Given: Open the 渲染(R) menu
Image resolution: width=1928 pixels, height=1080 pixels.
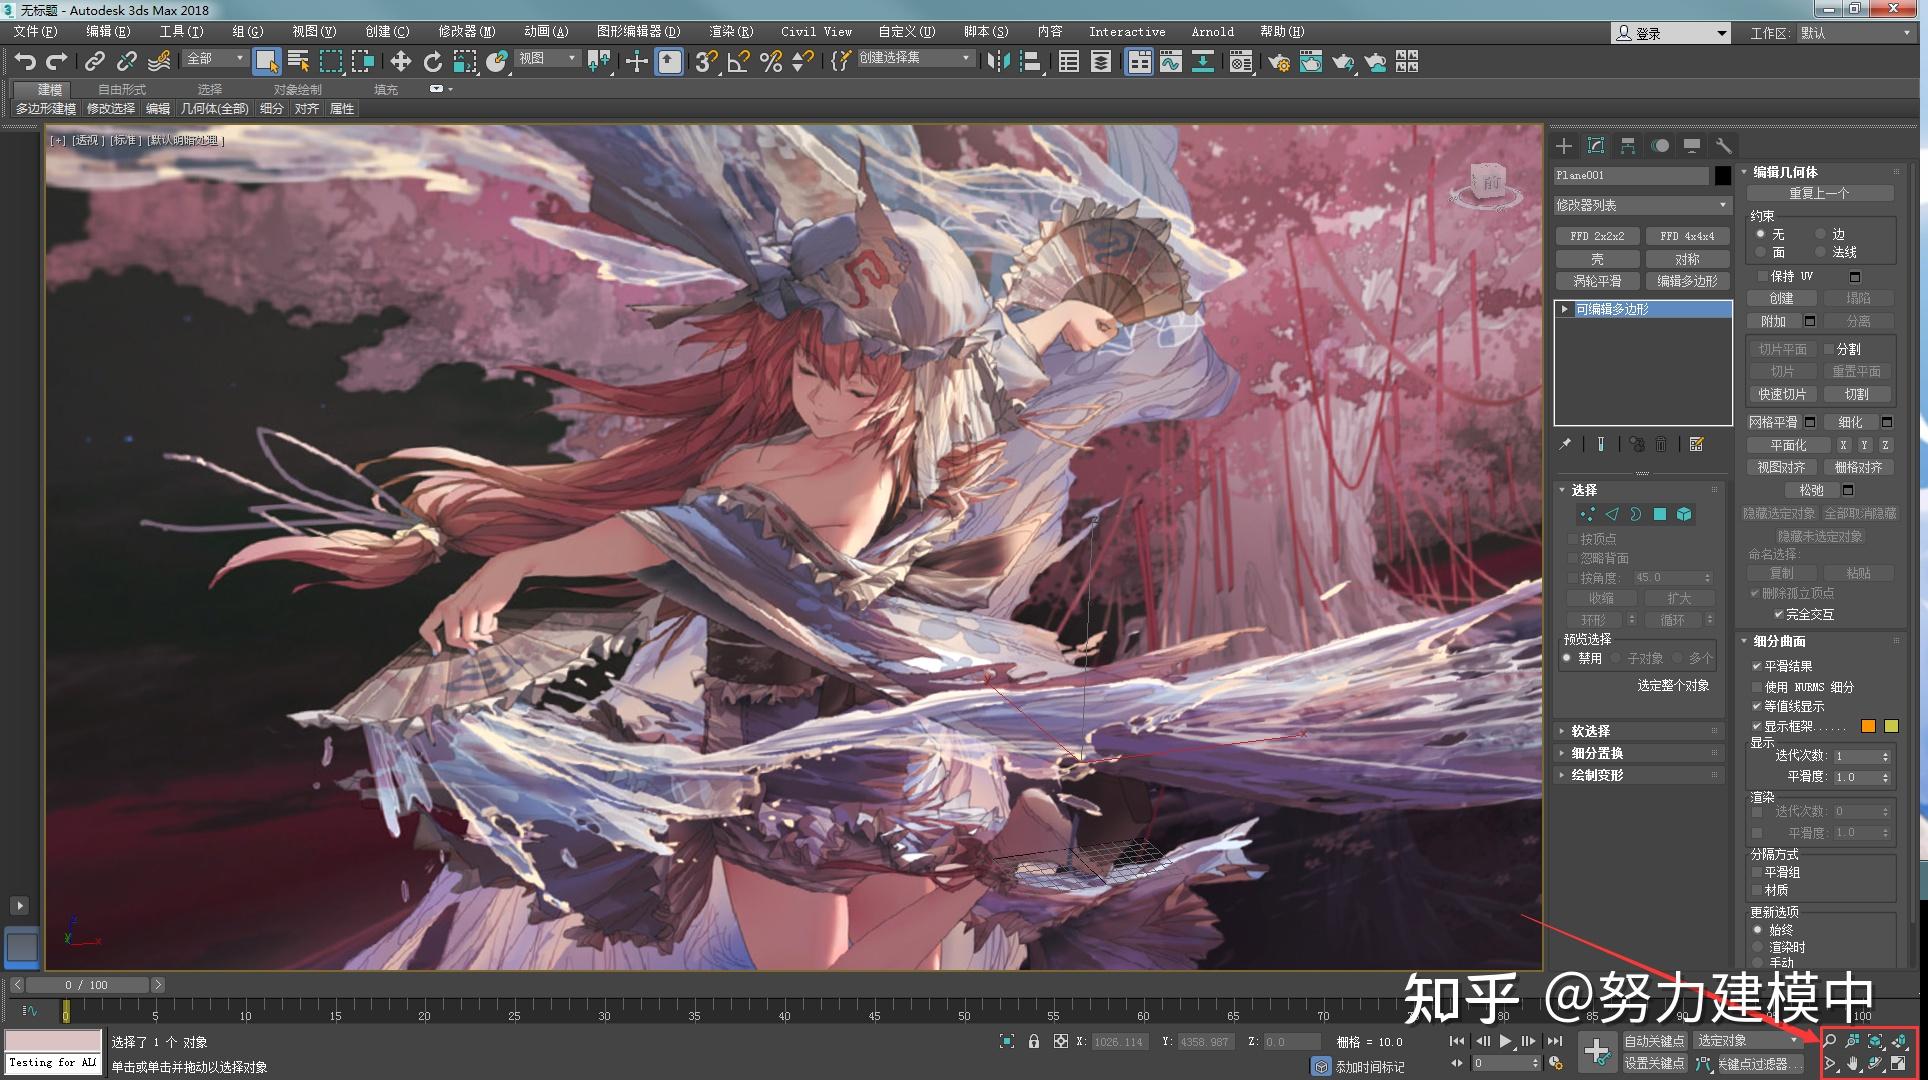Looking at the screenshot, I should coord(730,32).
